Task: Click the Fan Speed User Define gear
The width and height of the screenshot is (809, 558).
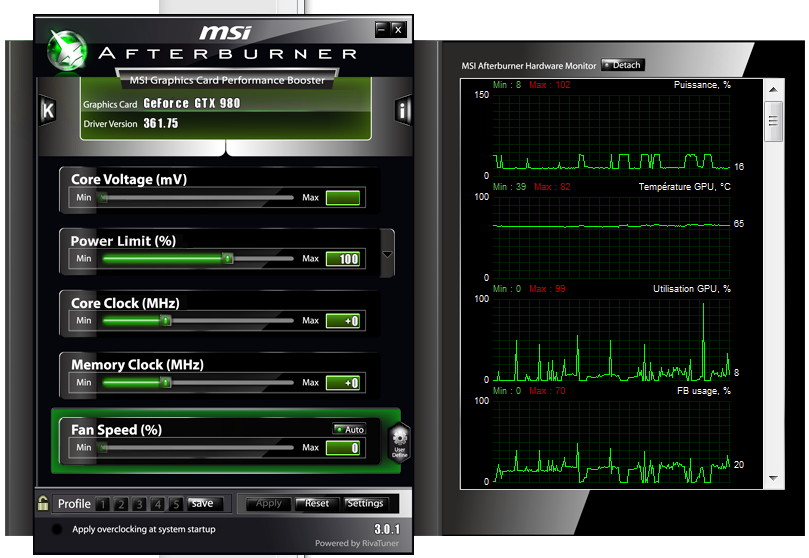Action: tap(399, 441)
